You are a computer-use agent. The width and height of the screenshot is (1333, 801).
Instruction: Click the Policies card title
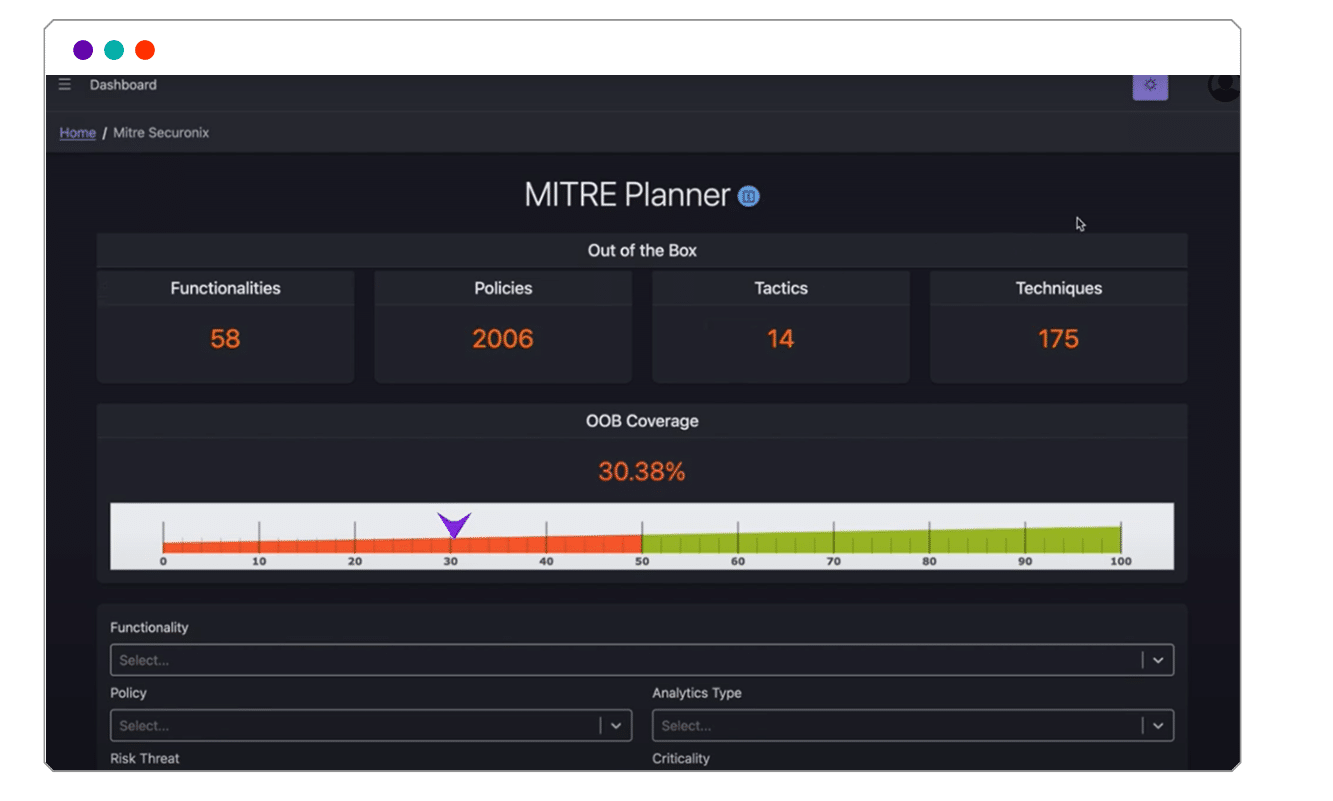click(x=503, y=288)
